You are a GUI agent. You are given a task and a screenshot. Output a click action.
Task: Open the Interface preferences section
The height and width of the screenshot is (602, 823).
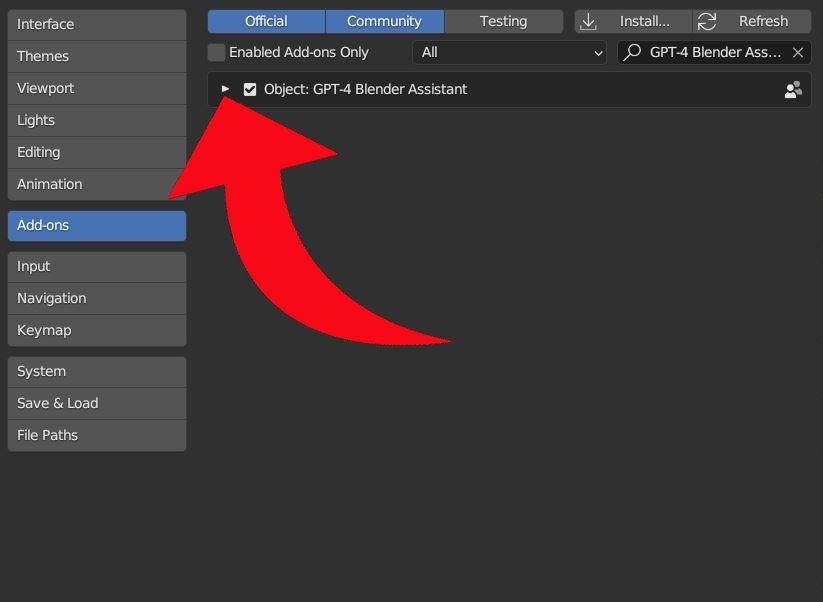pos(96,24)
